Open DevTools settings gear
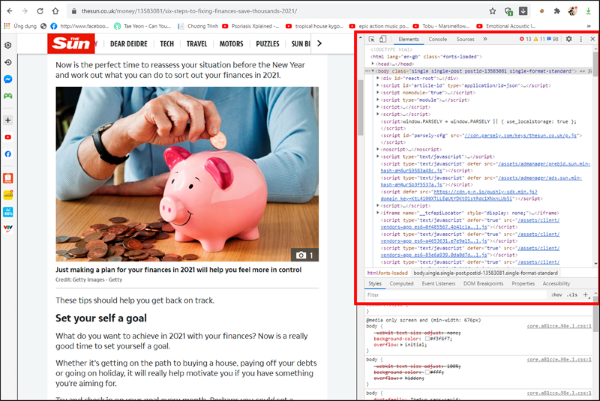The width and height of the screenshot is (600, 401). pyautogui.click(x=569, y=39)
